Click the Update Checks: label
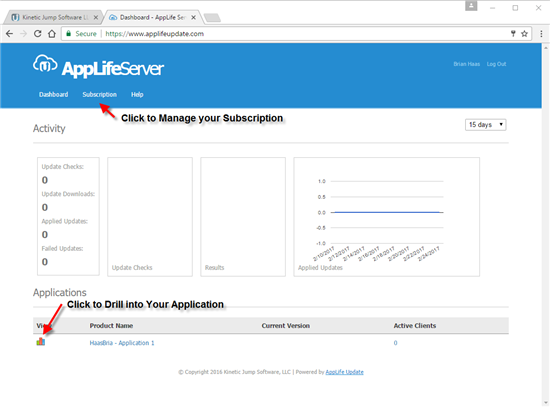Viewport: 550px width, 407px height. tap(62, 166)
